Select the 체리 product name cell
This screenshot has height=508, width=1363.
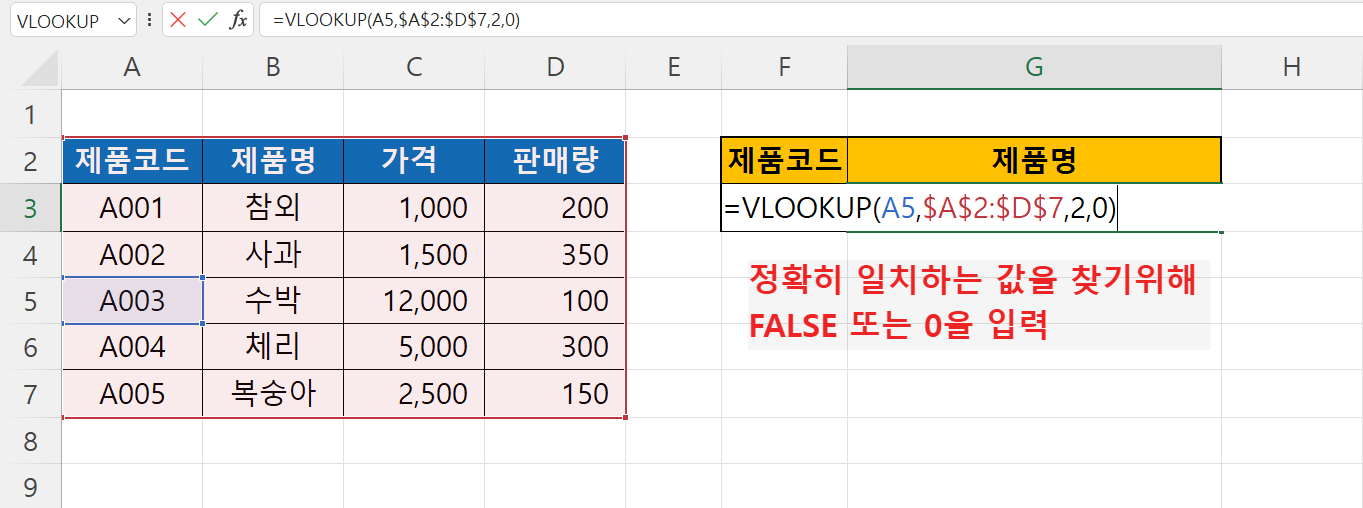(x=273, y=347)
